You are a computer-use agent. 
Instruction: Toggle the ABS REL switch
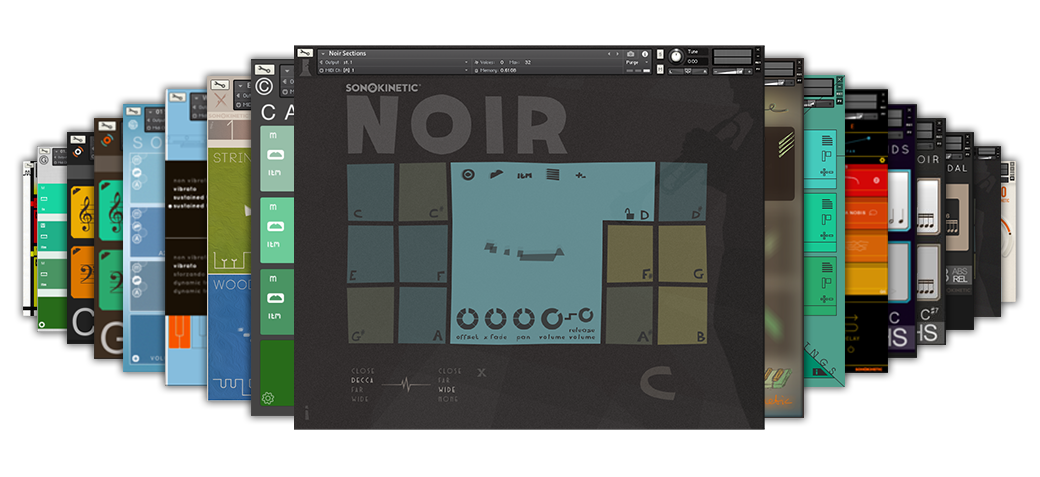(x=960, y=275)
